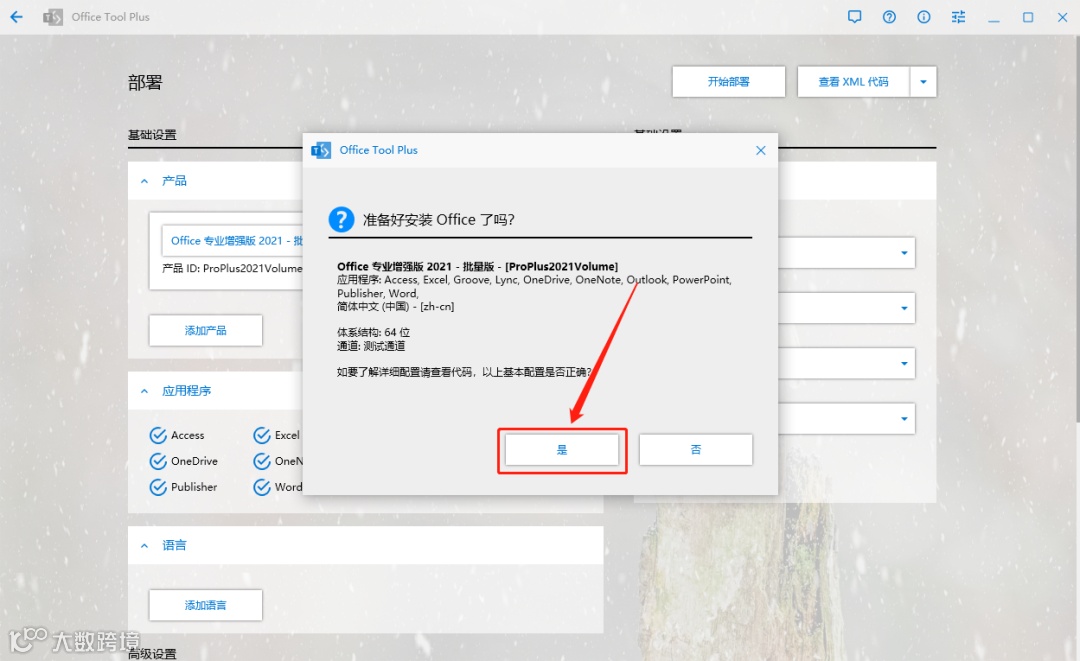Click the 产品 ID: ProPlus2021Volume text
The width and height of the screenshot is (1080, 661).
pyautogui.click(x=232, y=269)
